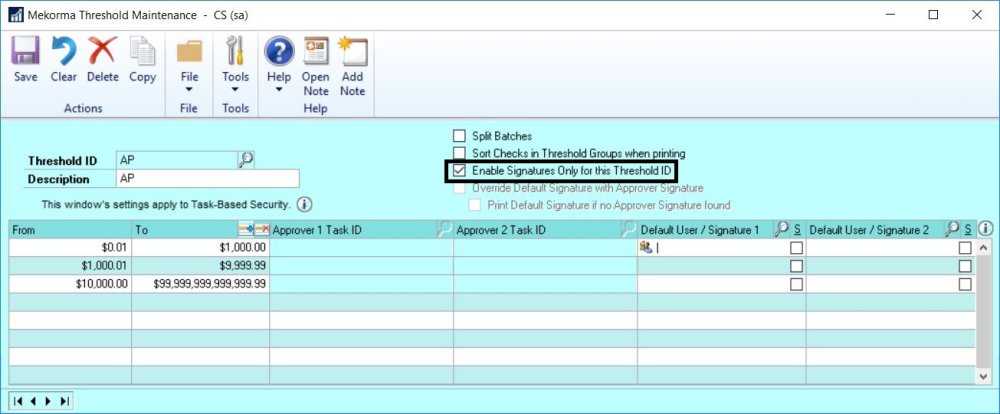The width and height of the screenshot is (1000, 414).
Task: Click the From column header
Action: coord(71,230)
